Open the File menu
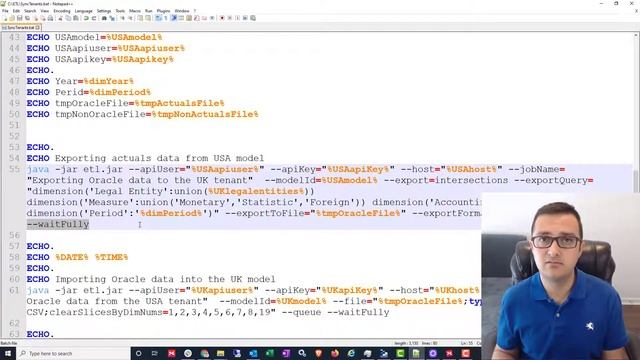 pos(5,11)
